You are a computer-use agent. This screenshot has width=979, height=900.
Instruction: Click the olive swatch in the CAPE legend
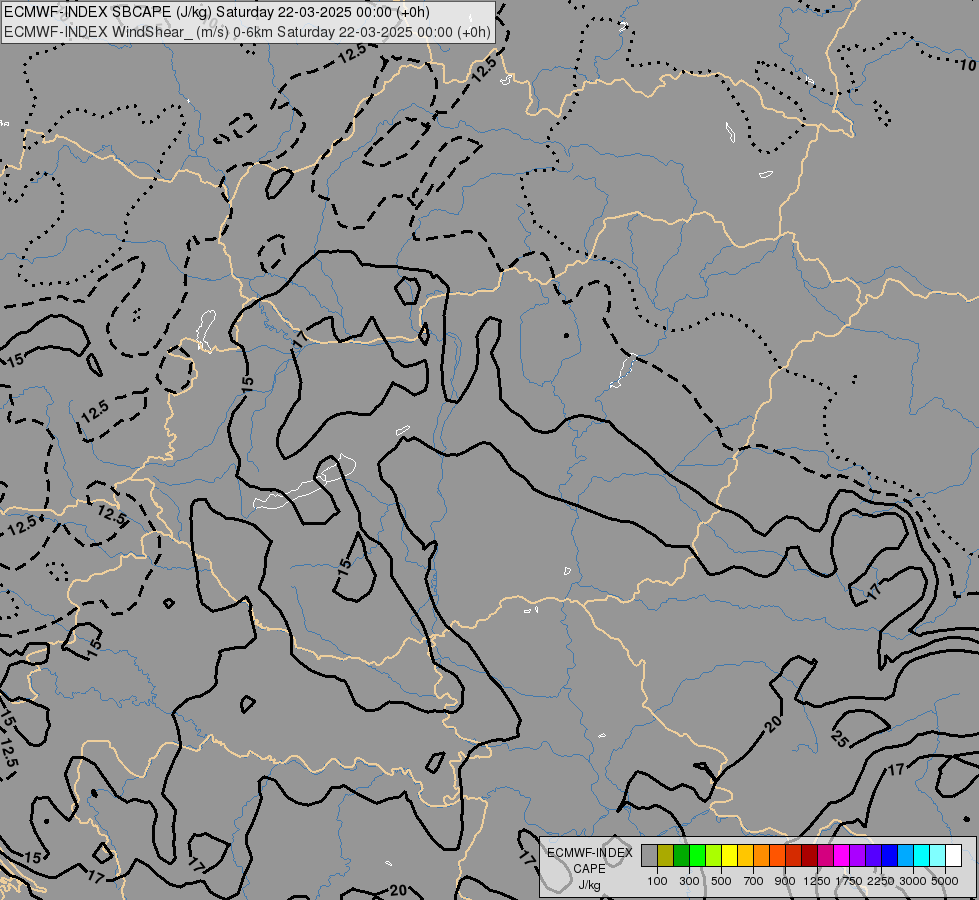[x=666, y=855]
